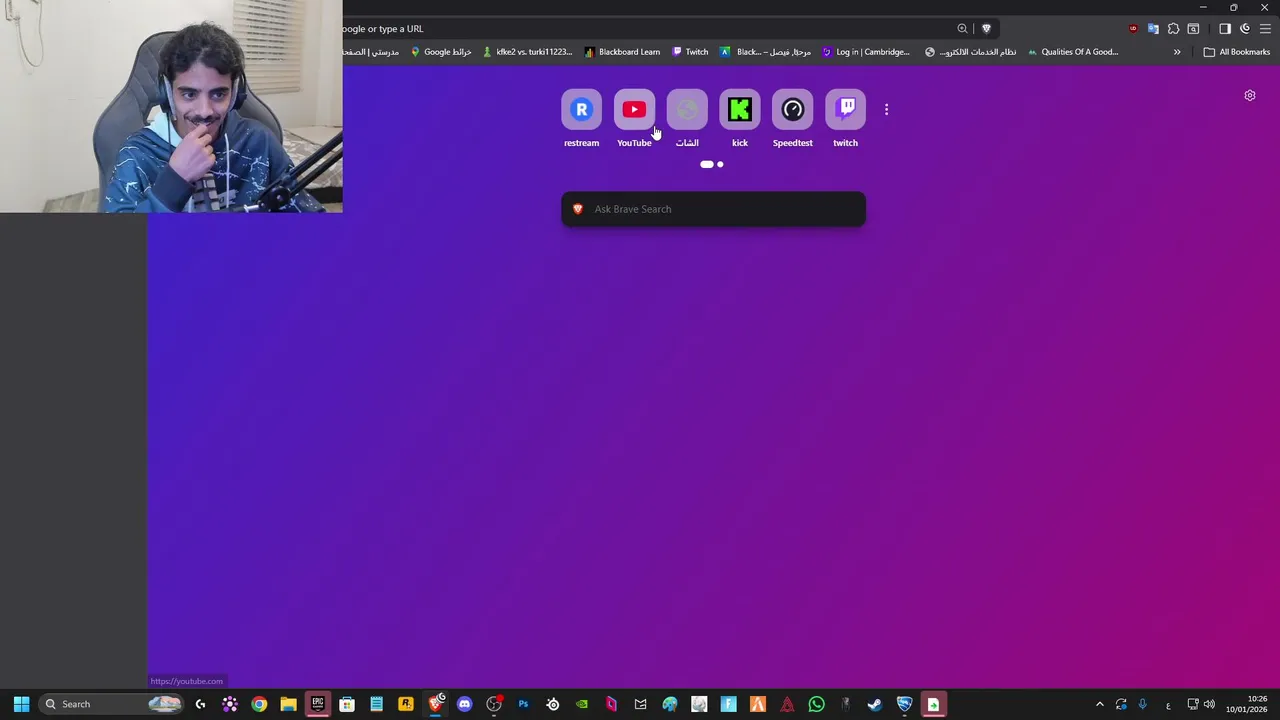The image size is (1280, 720).
Task: Open Microsoft Store from taskbar
Action: pos(347,704)
